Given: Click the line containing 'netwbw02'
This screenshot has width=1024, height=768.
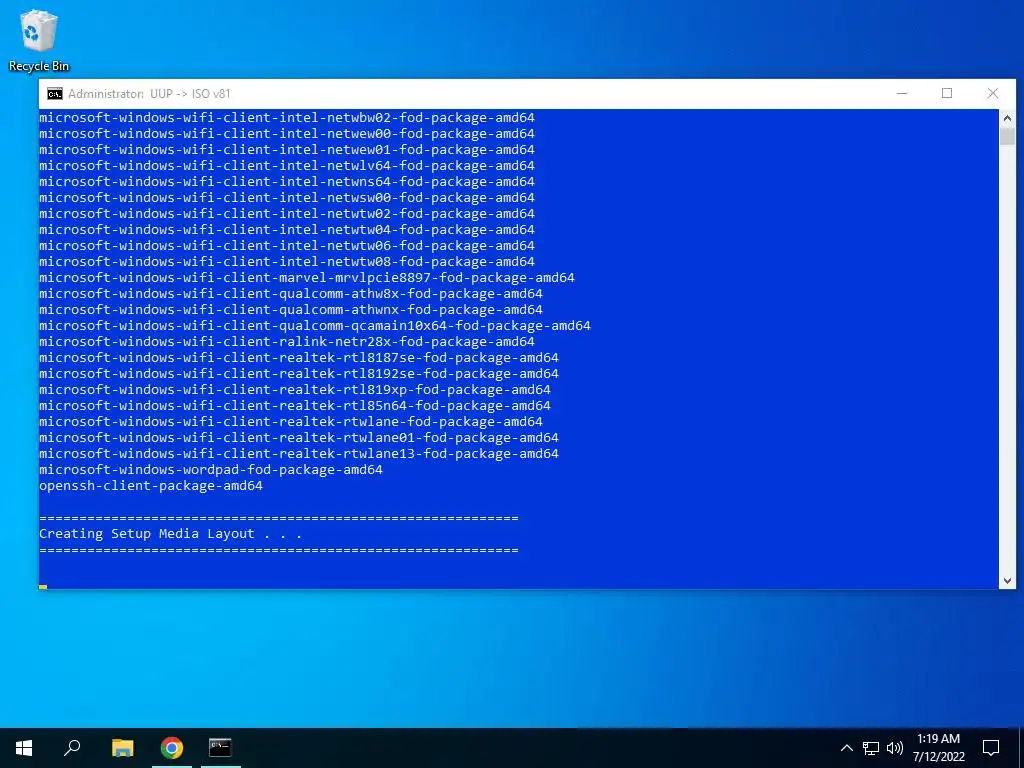Looking at the screenshot, I should pos(287,118).
